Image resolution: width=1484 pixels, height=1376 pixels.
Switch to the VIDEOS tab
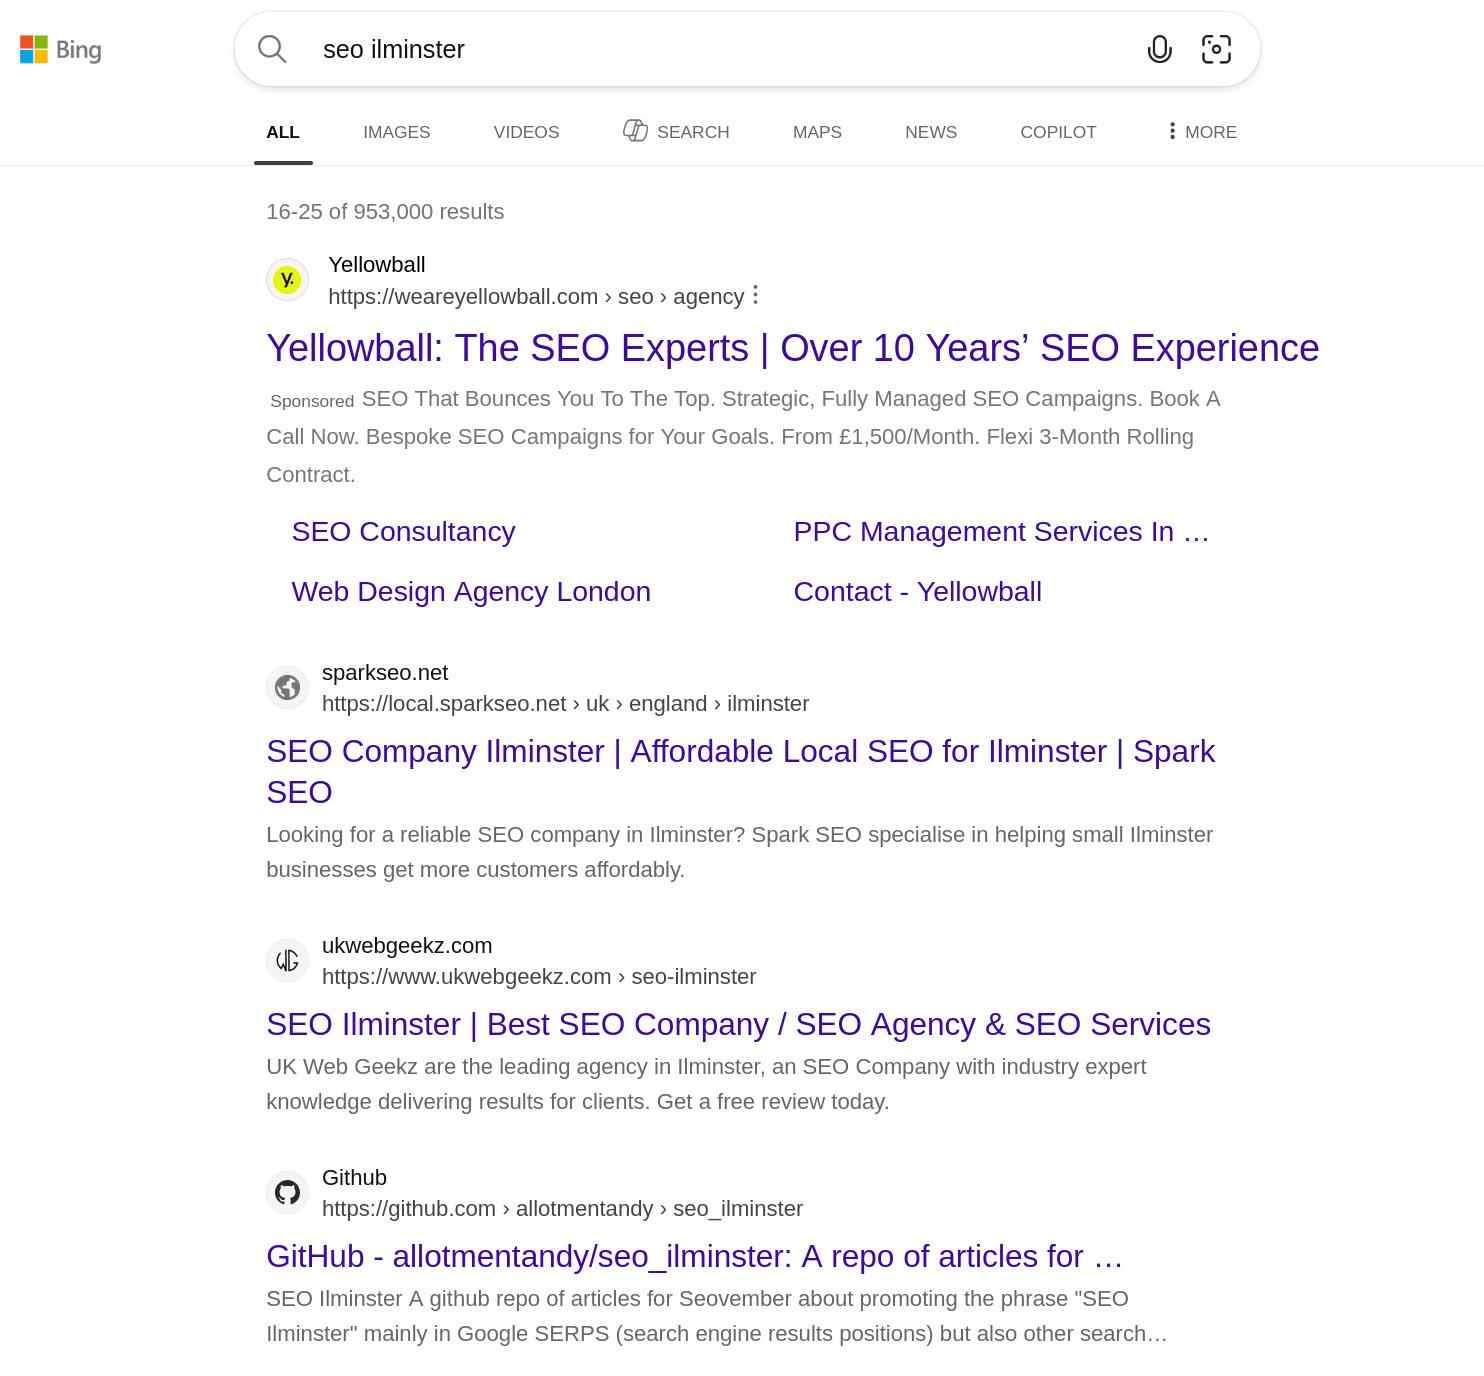[x=525, y=131]
